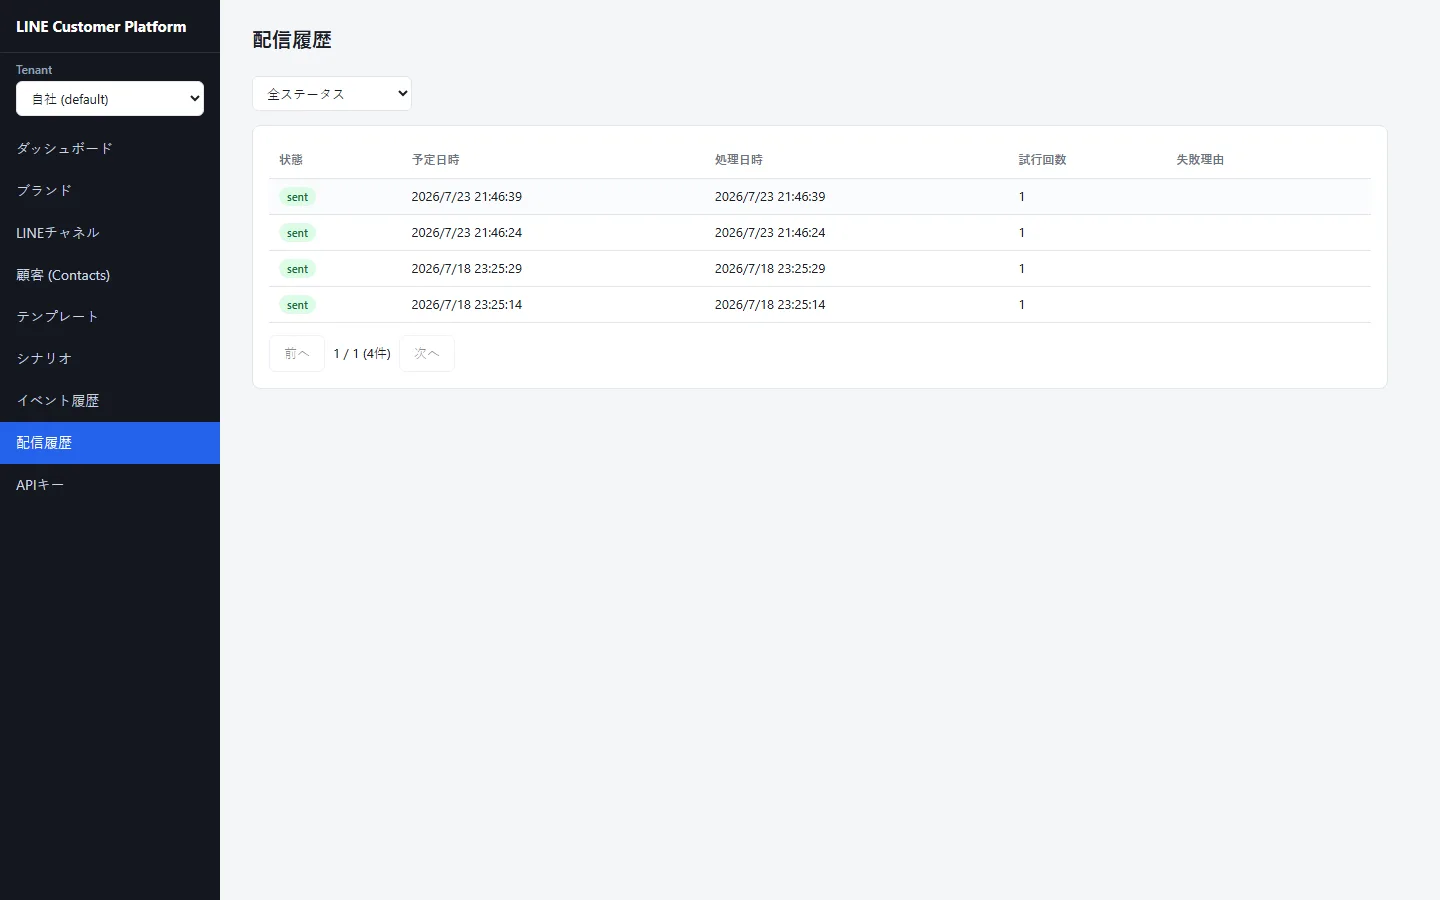Open the シナリオ page
Viewport: 1440px width, 900px height.
(110, 358)
